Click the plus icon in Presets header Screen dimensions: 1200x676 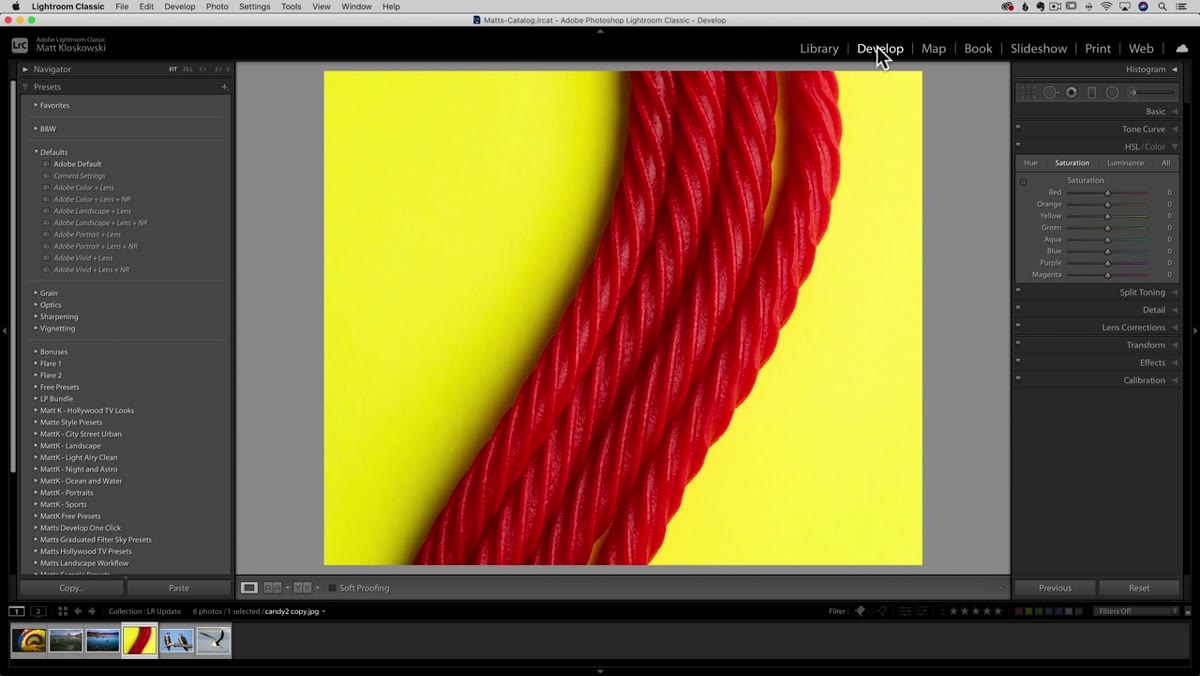(224, 87)
